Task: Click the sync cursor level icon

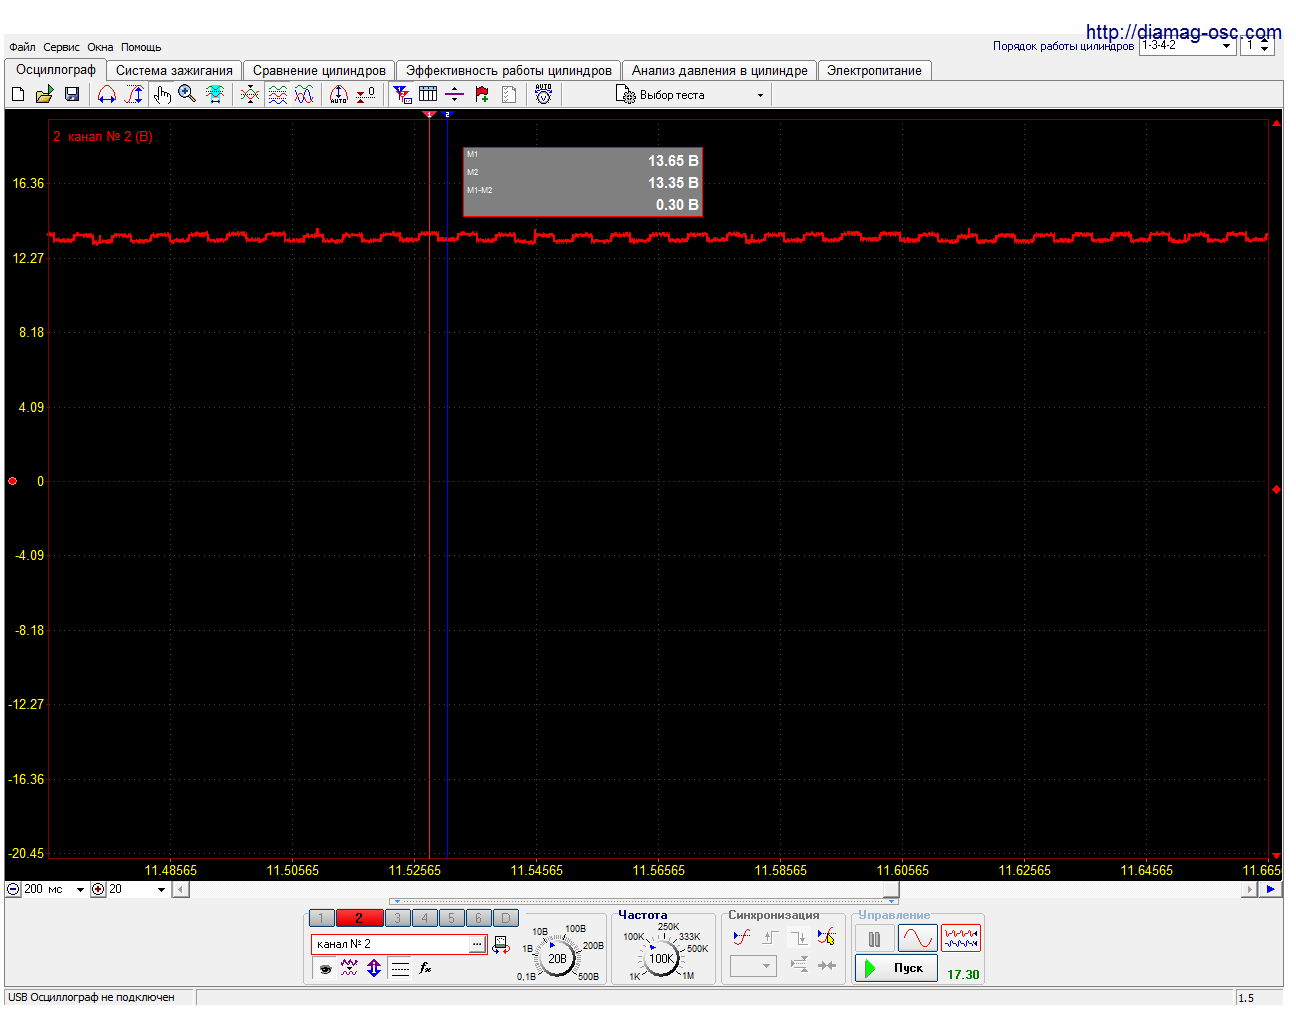Action: coord(826,937)
